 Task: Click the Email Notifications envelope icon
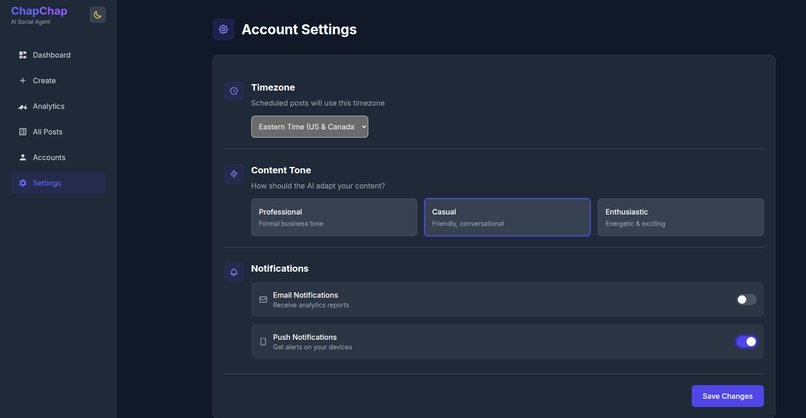263,300
